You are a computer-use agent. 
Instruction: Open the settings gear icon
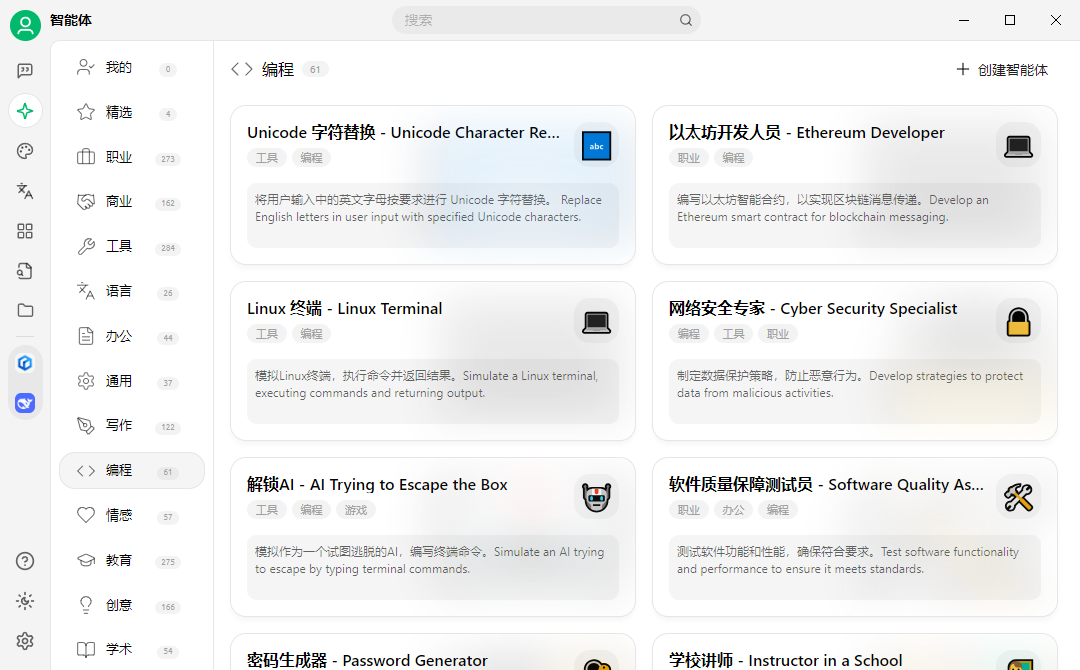pos(25,641)
